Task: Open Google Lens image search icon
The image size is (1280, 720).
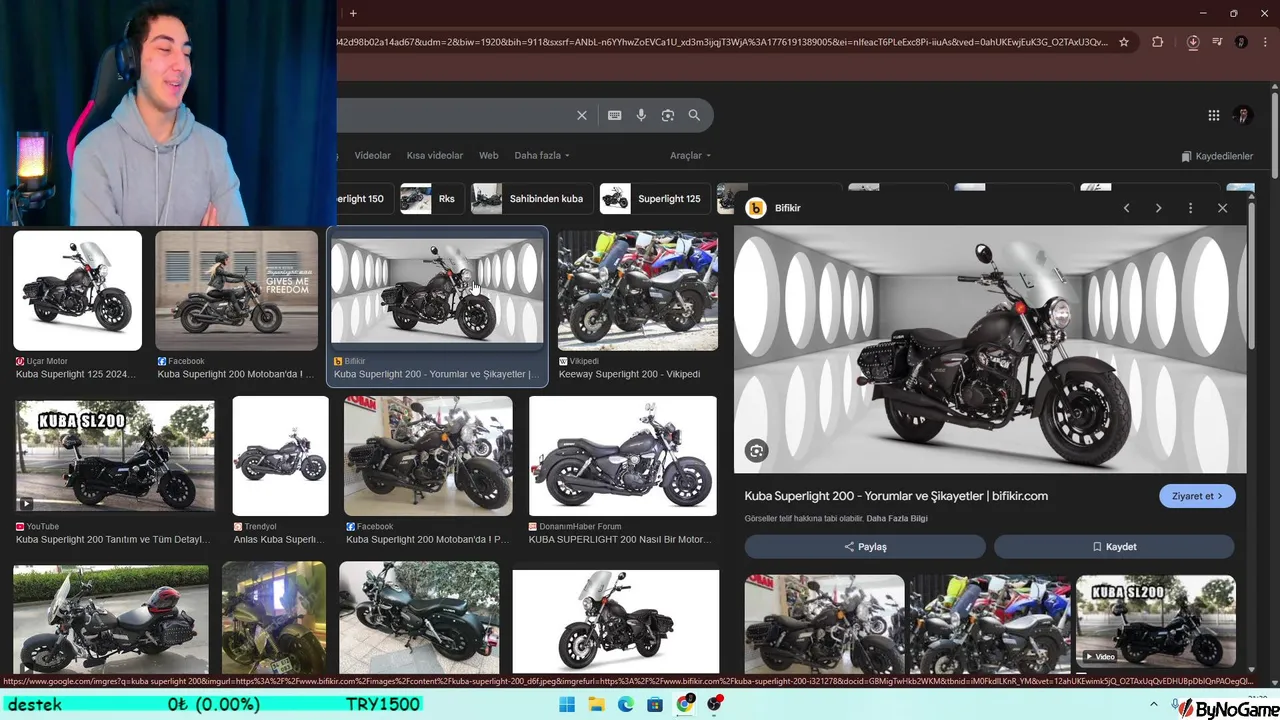Action: point(668,115)
